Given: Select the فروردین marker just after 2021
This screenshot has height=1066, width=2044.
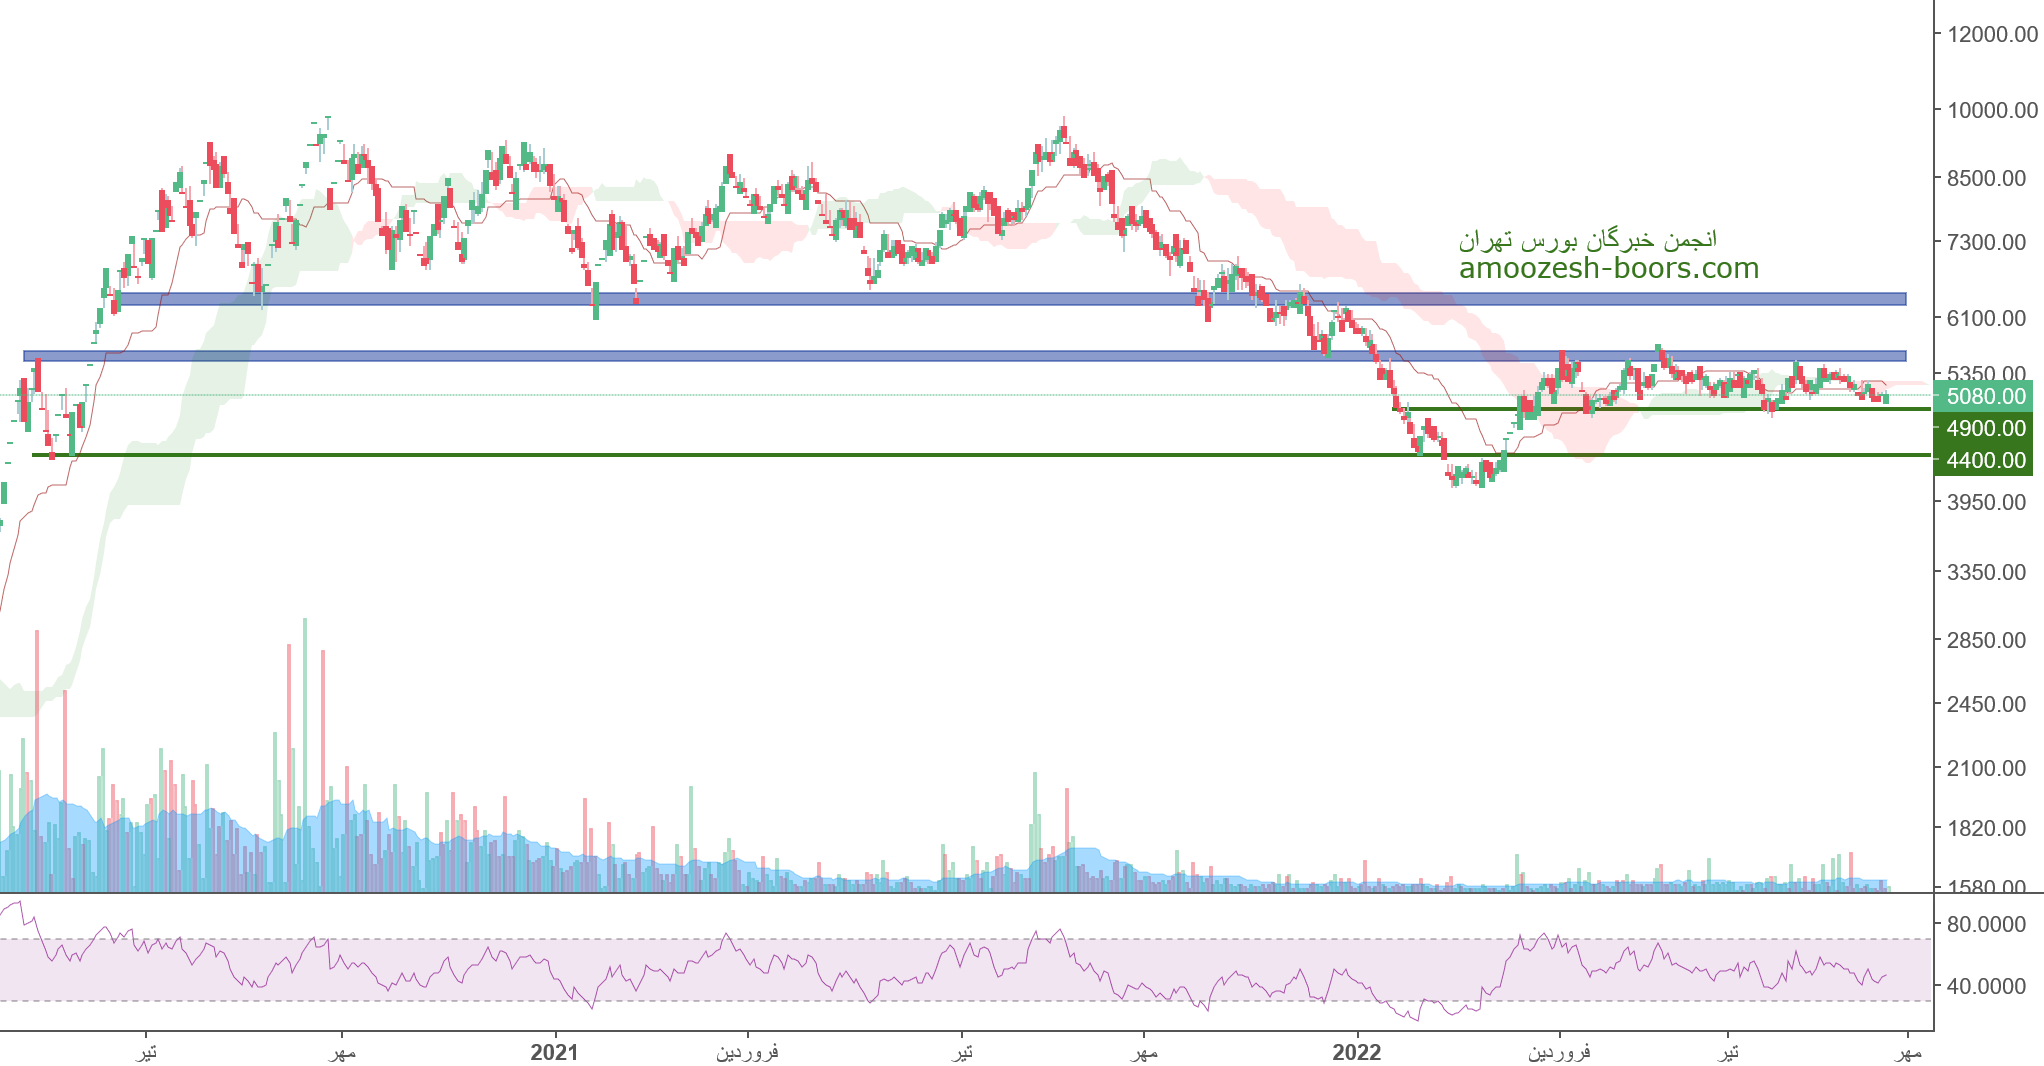Looking at the screenshot, I should coord(747,1052).
